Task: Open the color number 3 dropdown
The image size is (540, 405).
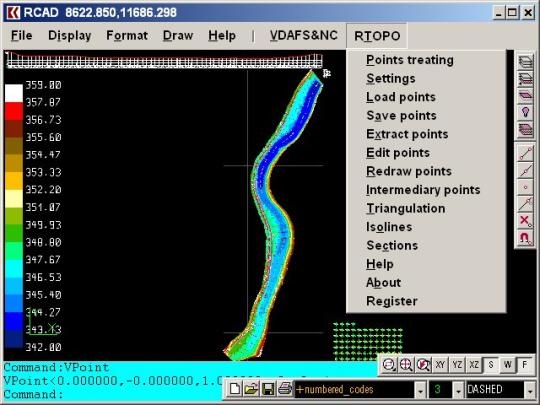Action: tap(458, 390)
